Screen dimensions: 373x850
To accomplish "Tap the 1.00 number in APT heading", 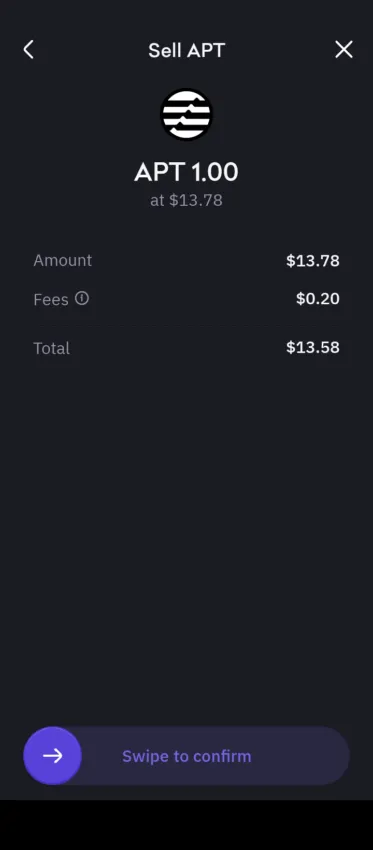I will [214, 172].
